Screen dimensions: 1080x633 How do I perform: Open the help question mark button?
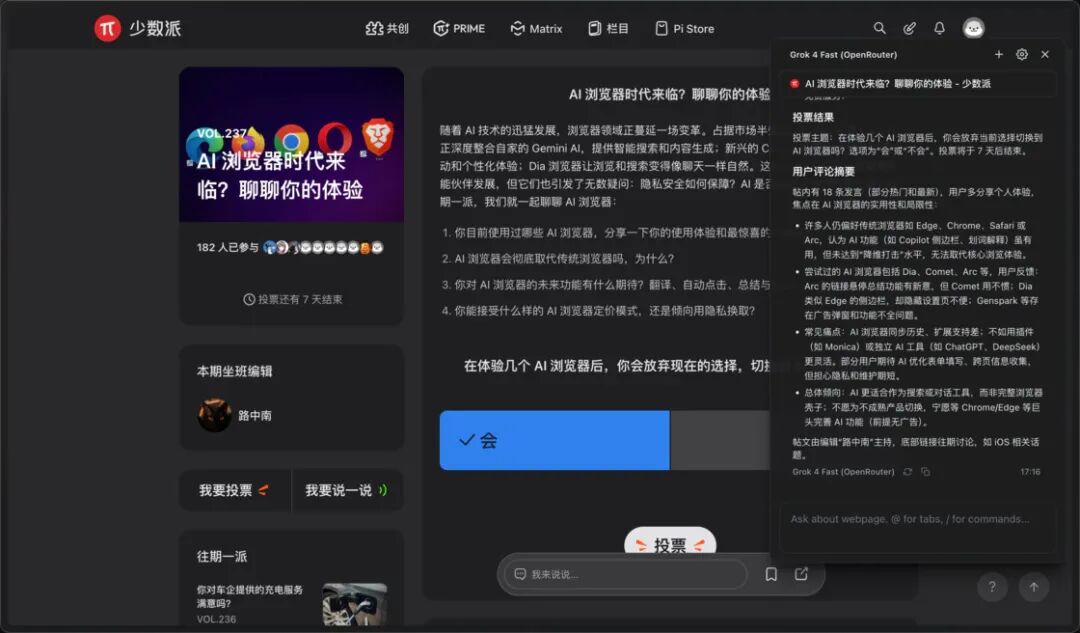pyautogui.click(x=992, y=587)
